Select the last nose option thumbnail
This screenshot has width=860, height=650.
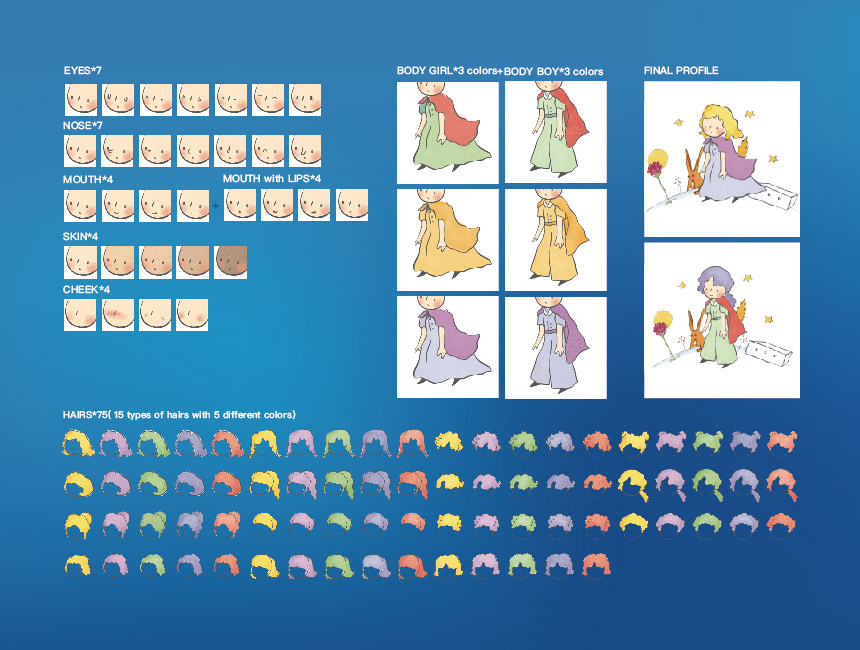(x=305, y=151)
